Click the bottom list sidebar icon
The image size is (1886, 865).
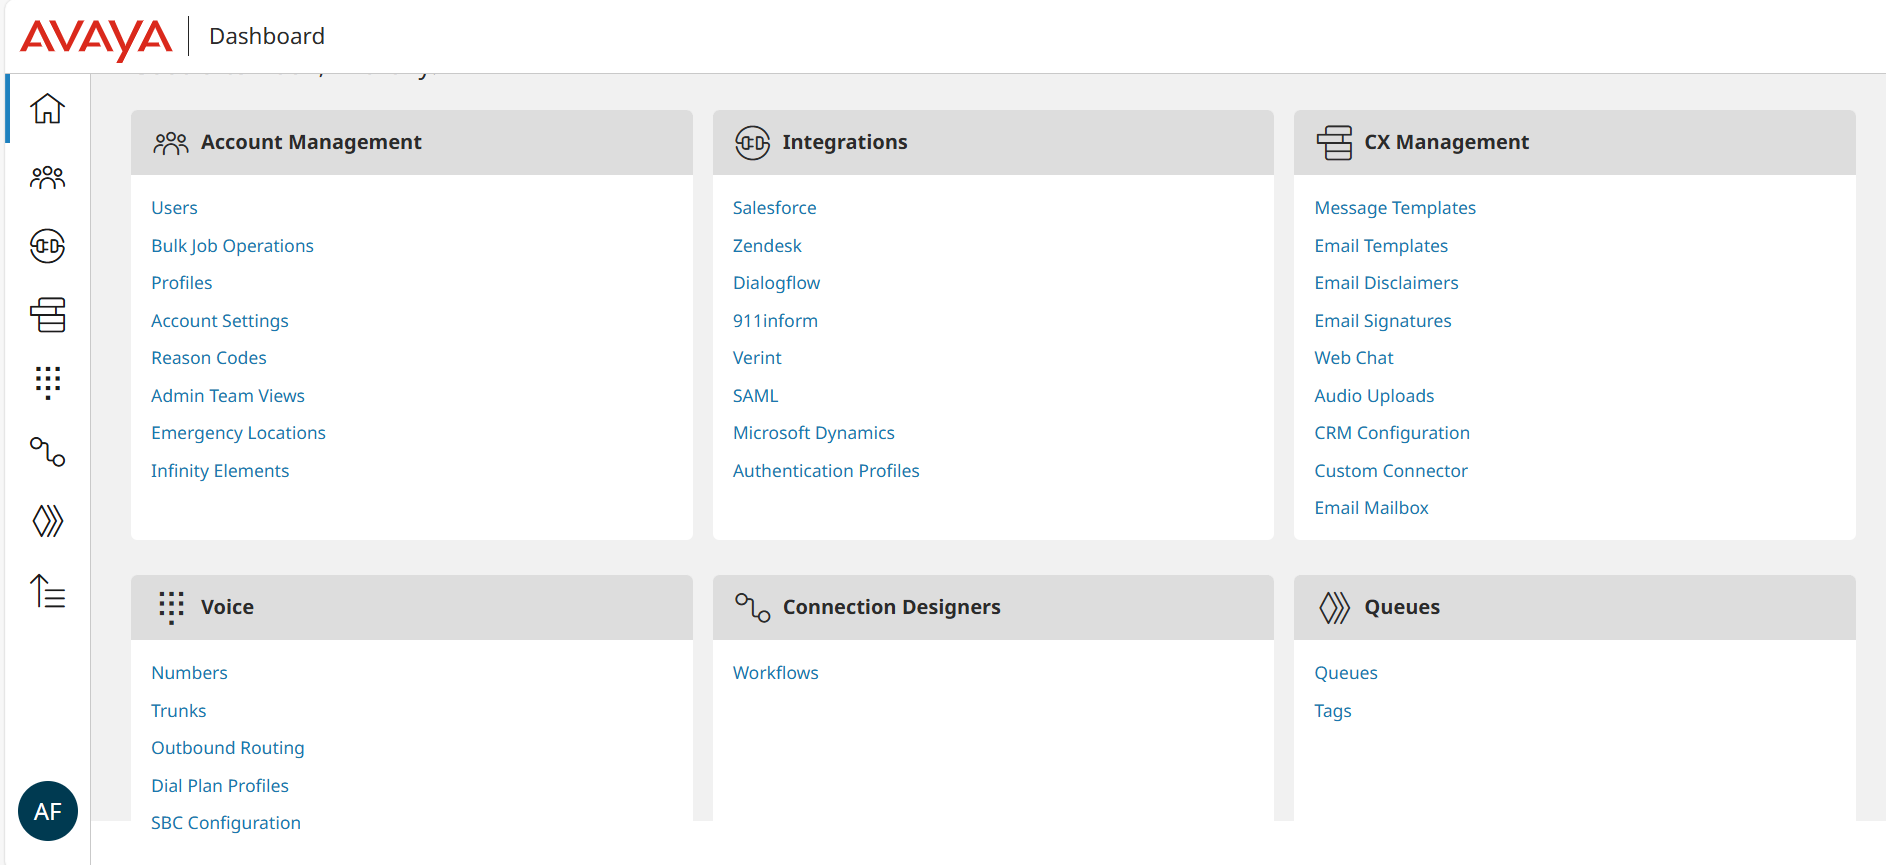tap(47, 591)
